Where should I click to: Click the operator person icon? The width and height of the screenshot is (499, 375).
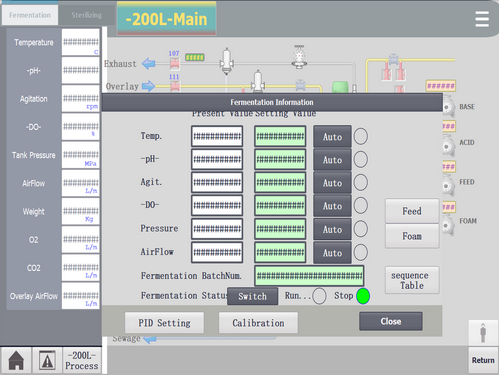(483, 333)
